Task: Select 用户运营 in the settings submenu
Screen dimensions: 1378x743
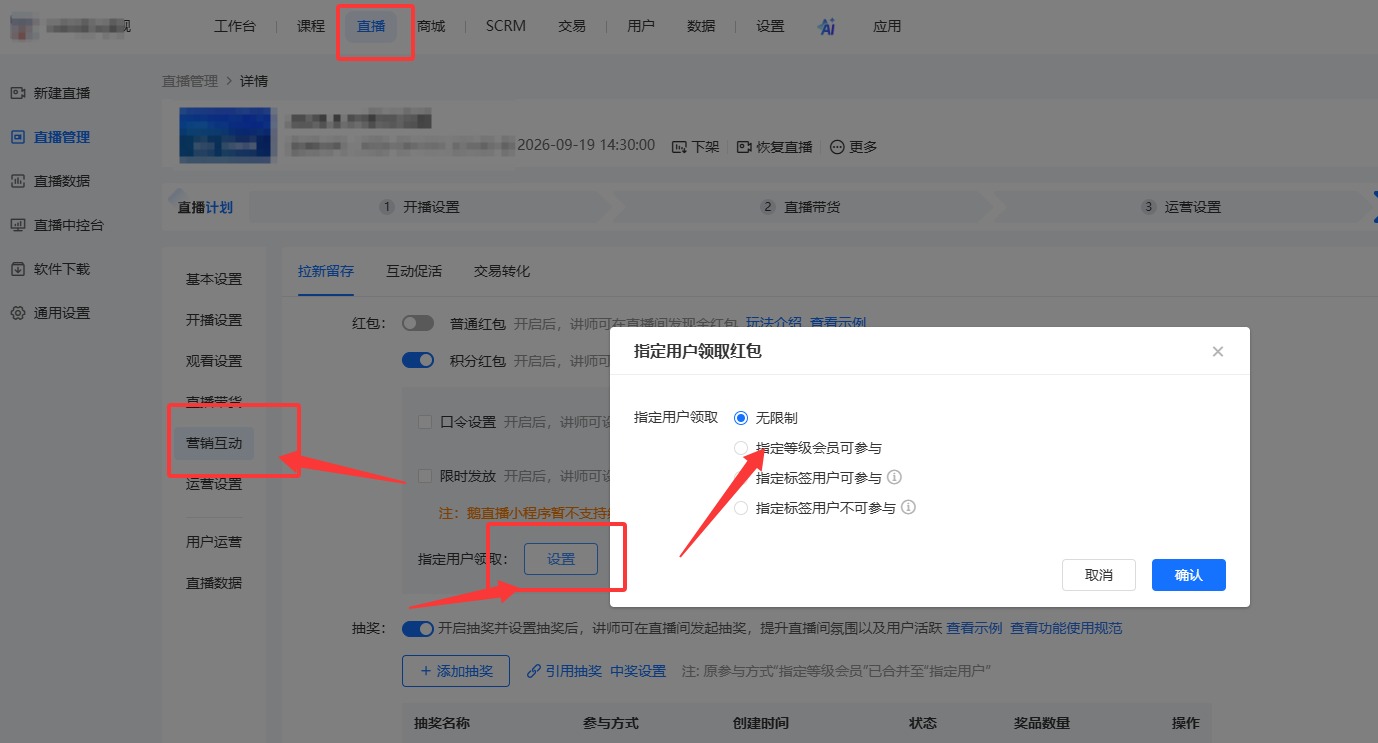Action: (214, 542)
